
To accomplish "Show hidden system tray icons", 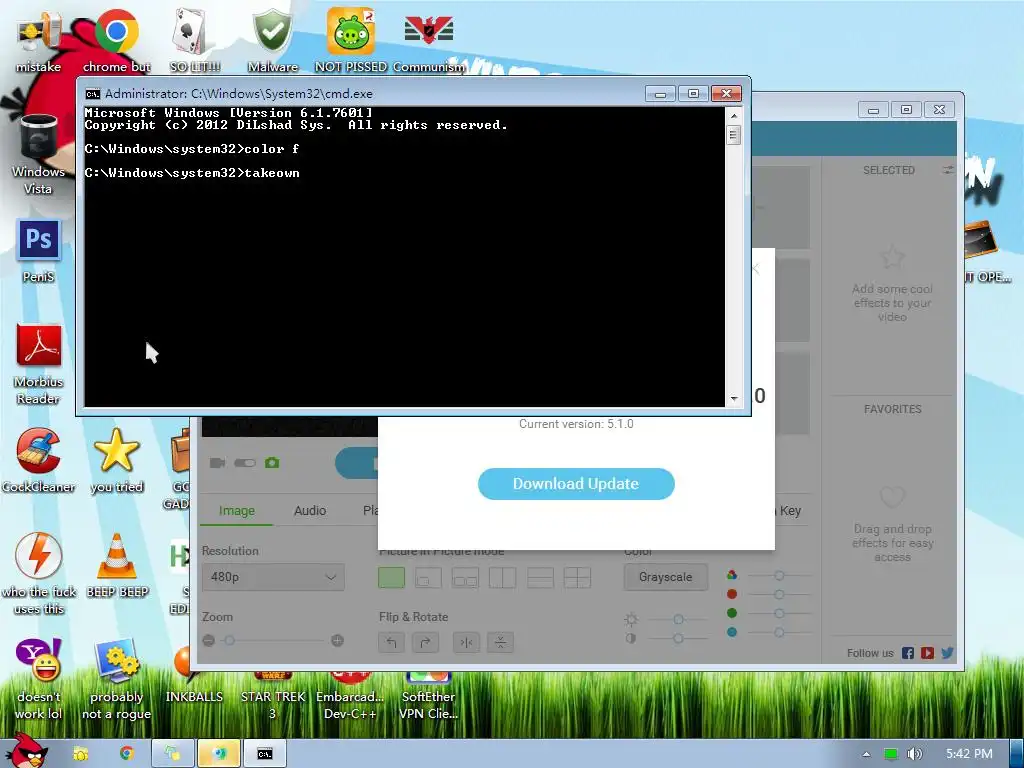I will [x=867, y=754].
